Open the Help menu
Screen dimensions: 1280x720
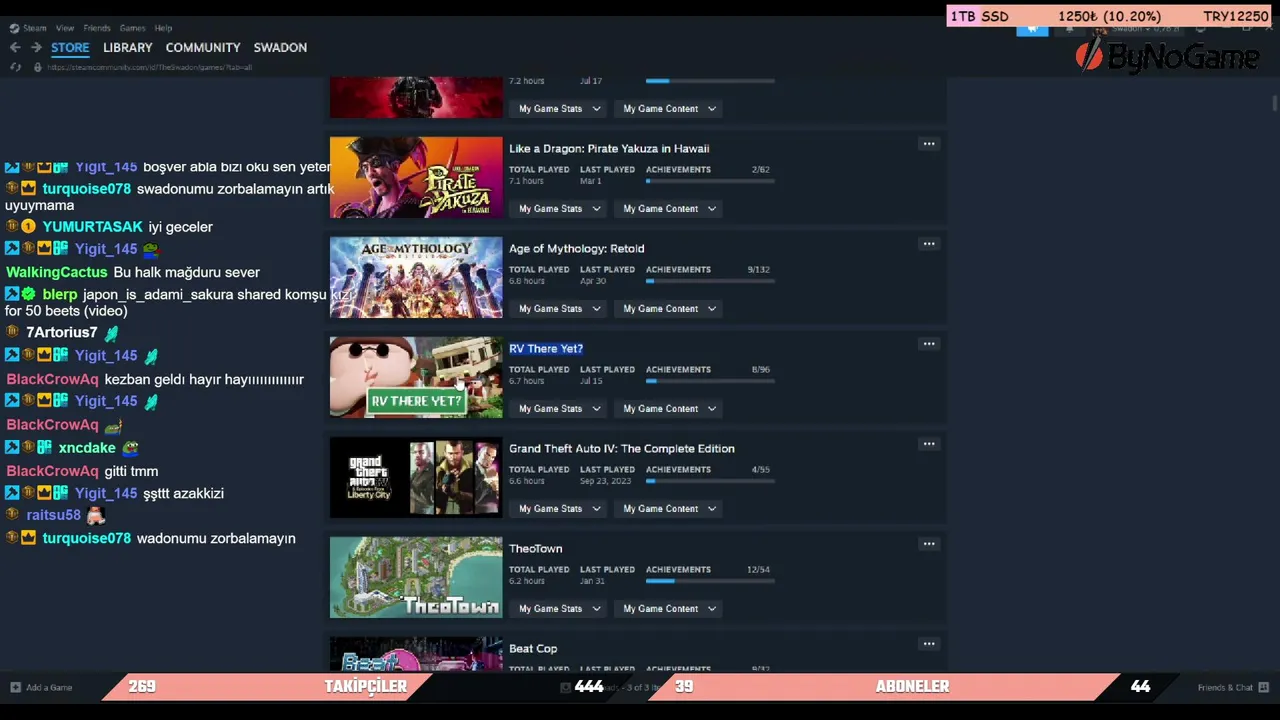(164, 28)
